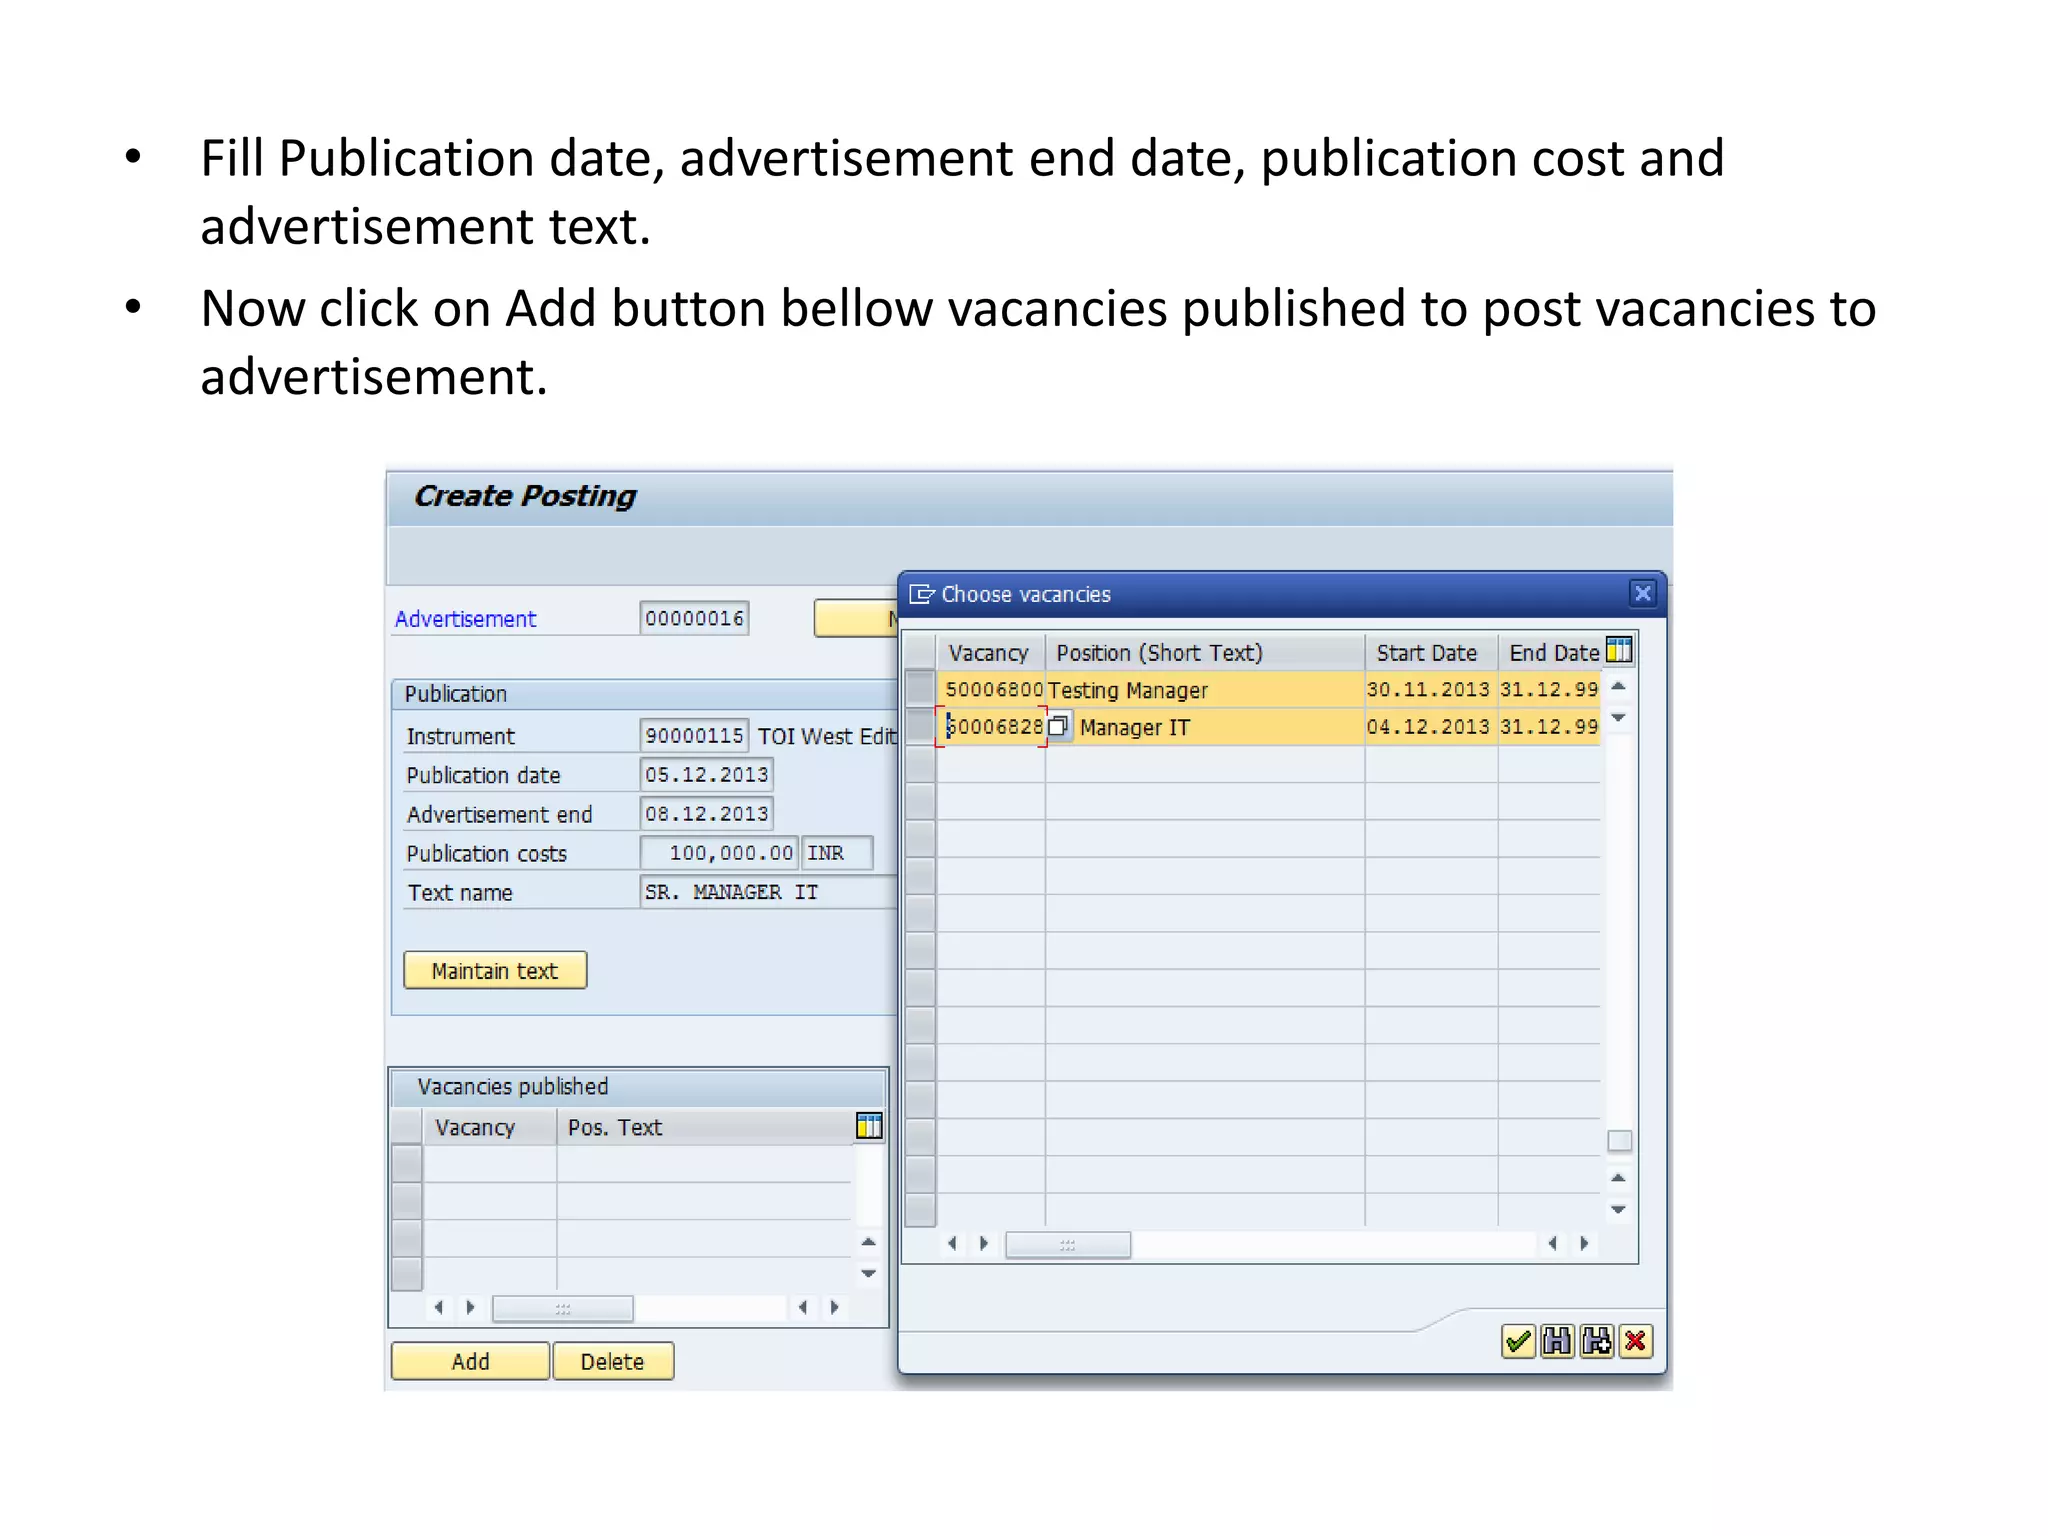Click the Publication costs field 100,000.00

click(x=719, y=853)
